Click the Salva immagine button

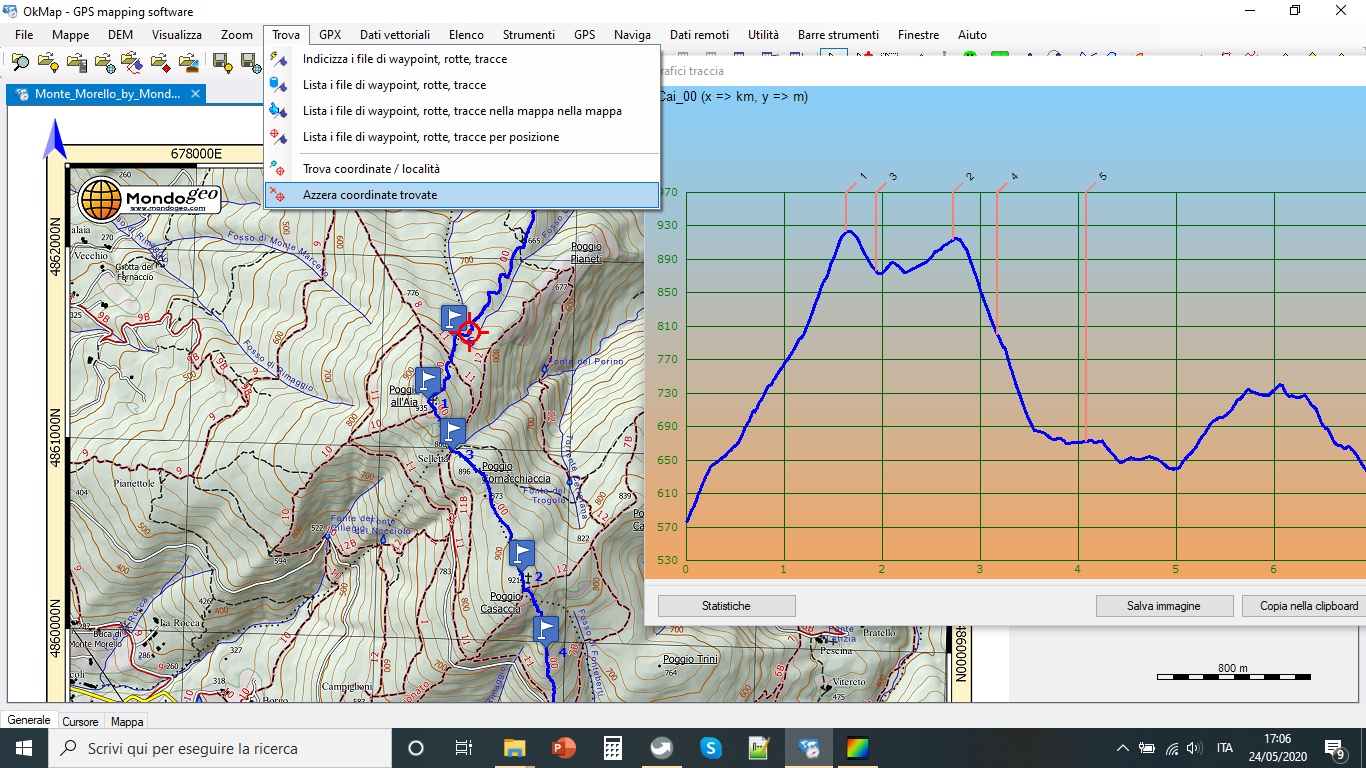1163,606
